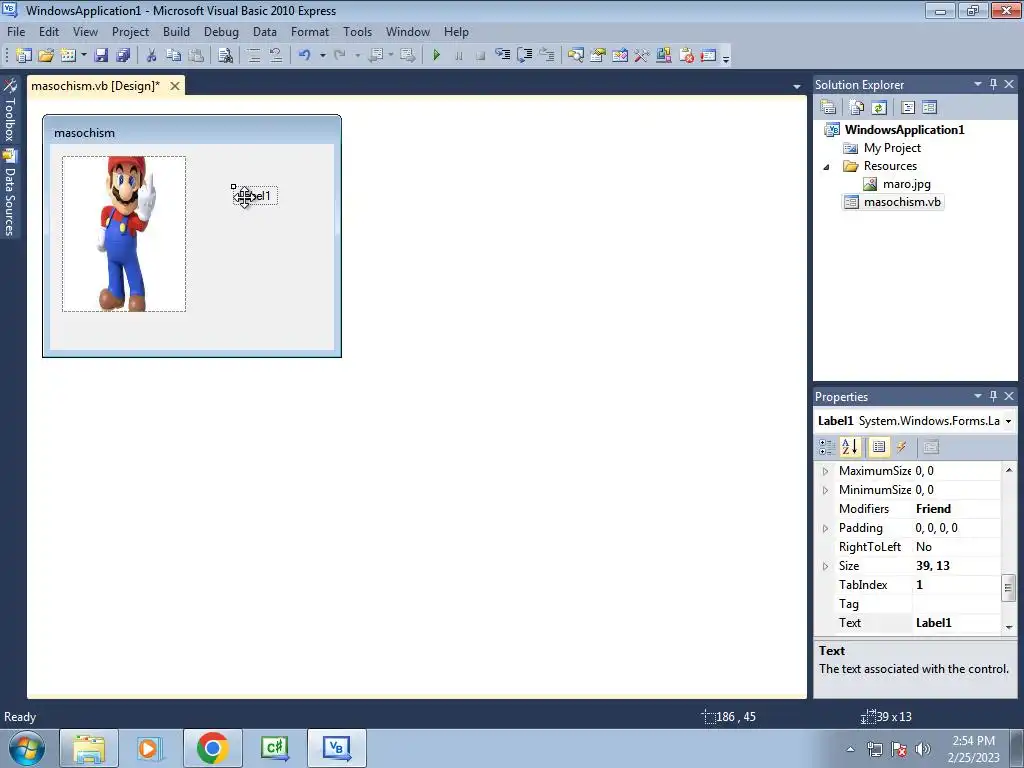This screenshot has width=1024, height=768.
Task: Click the Refresh icon in Solution Explorer
Action: 879,107
